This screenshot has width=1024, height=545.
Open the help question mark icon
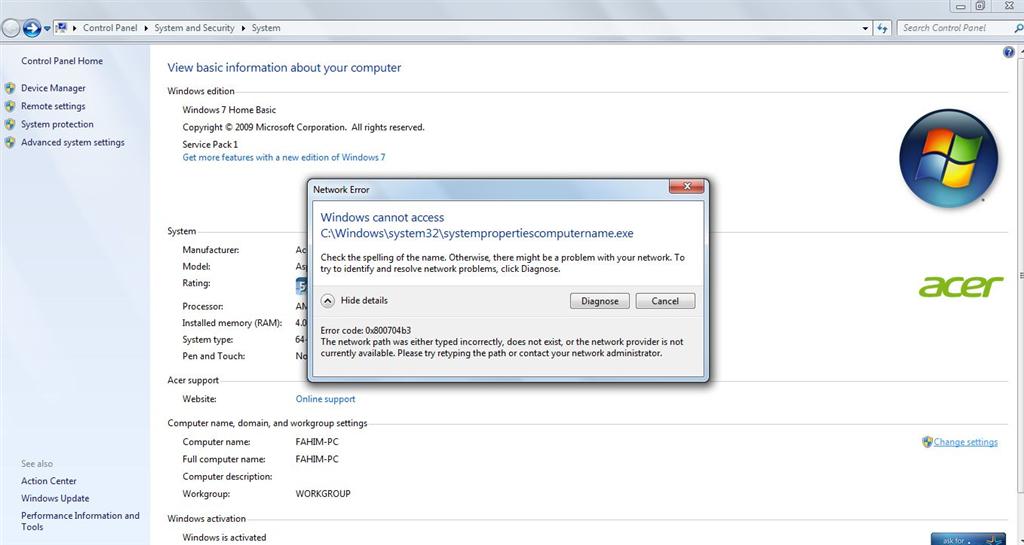tap(1008, 52)
